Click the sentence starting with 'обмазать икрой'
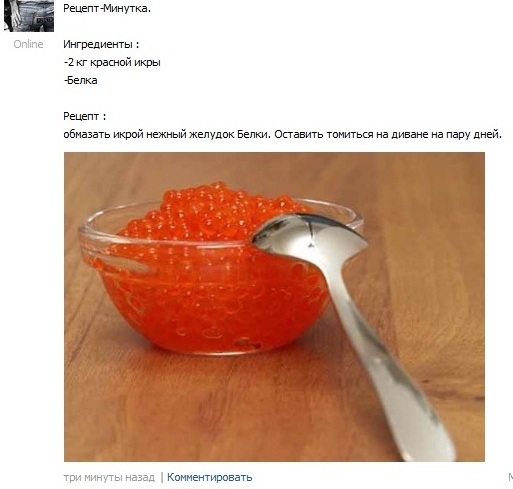This screenshot has height=489, width=513. (x=282, y=134)
